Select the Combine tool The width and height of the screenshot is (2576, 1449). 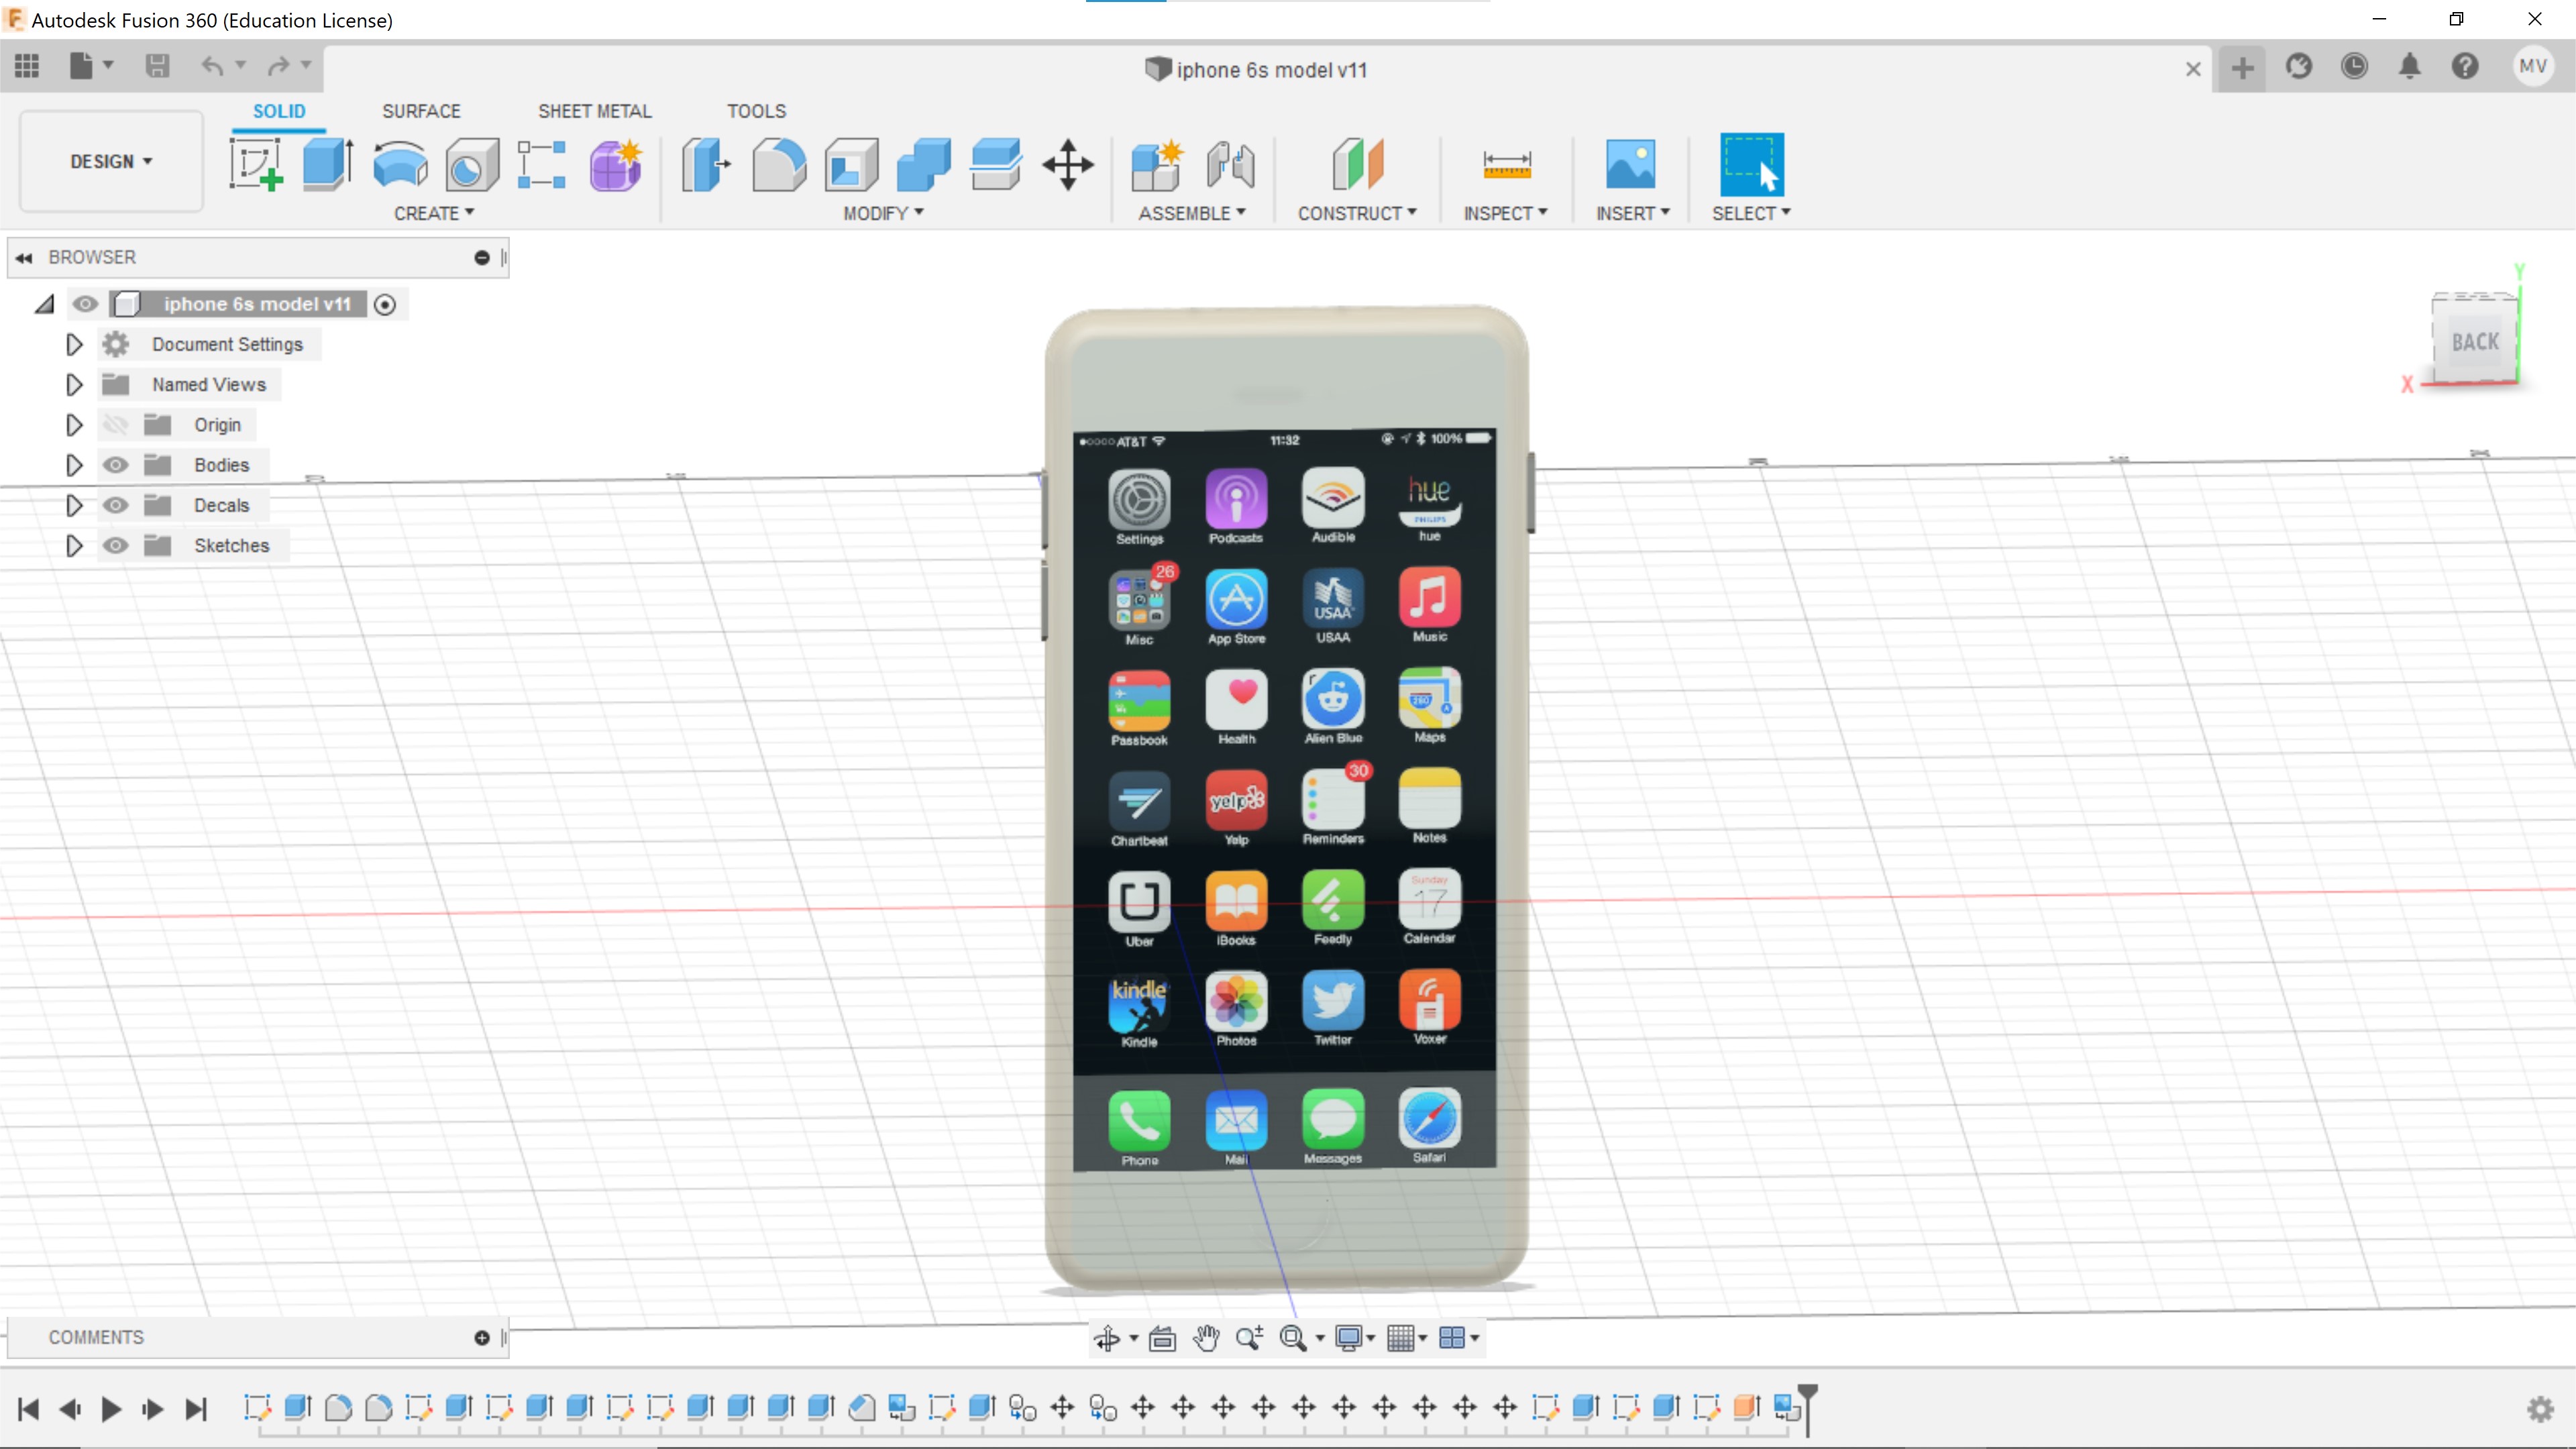click(x=923, y=164)
